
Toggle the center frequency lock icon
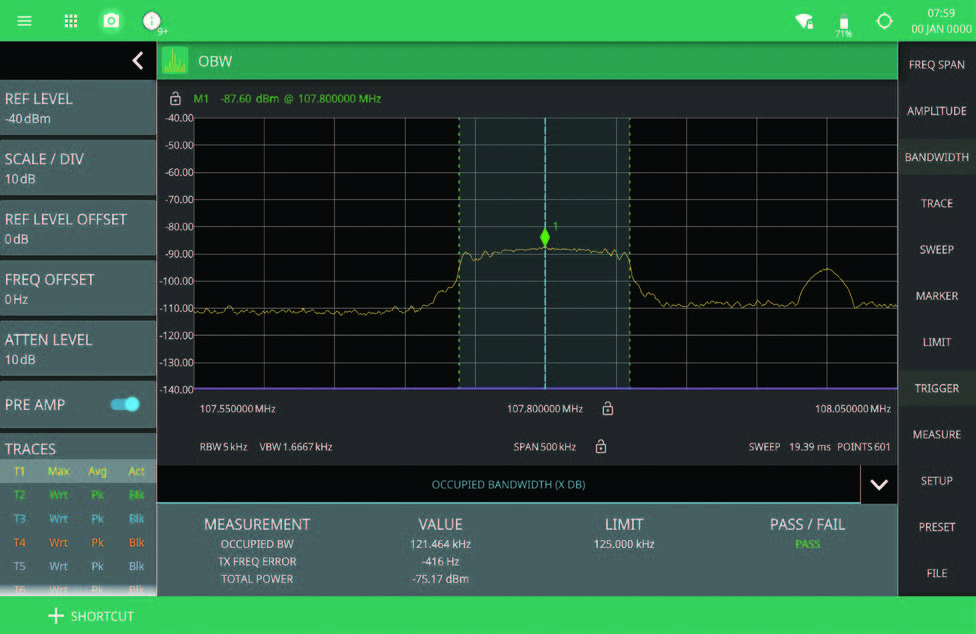click(607, 409)
